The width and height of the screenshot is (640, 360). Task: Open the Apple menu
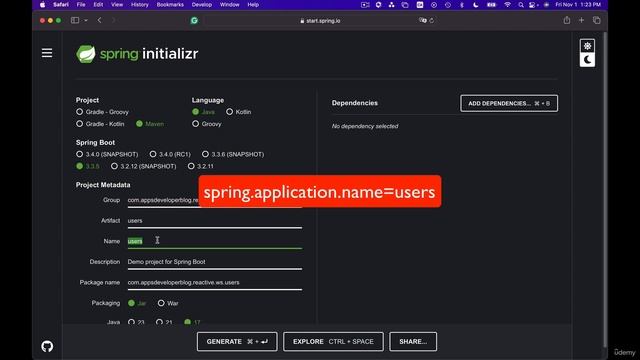[42, 4]
